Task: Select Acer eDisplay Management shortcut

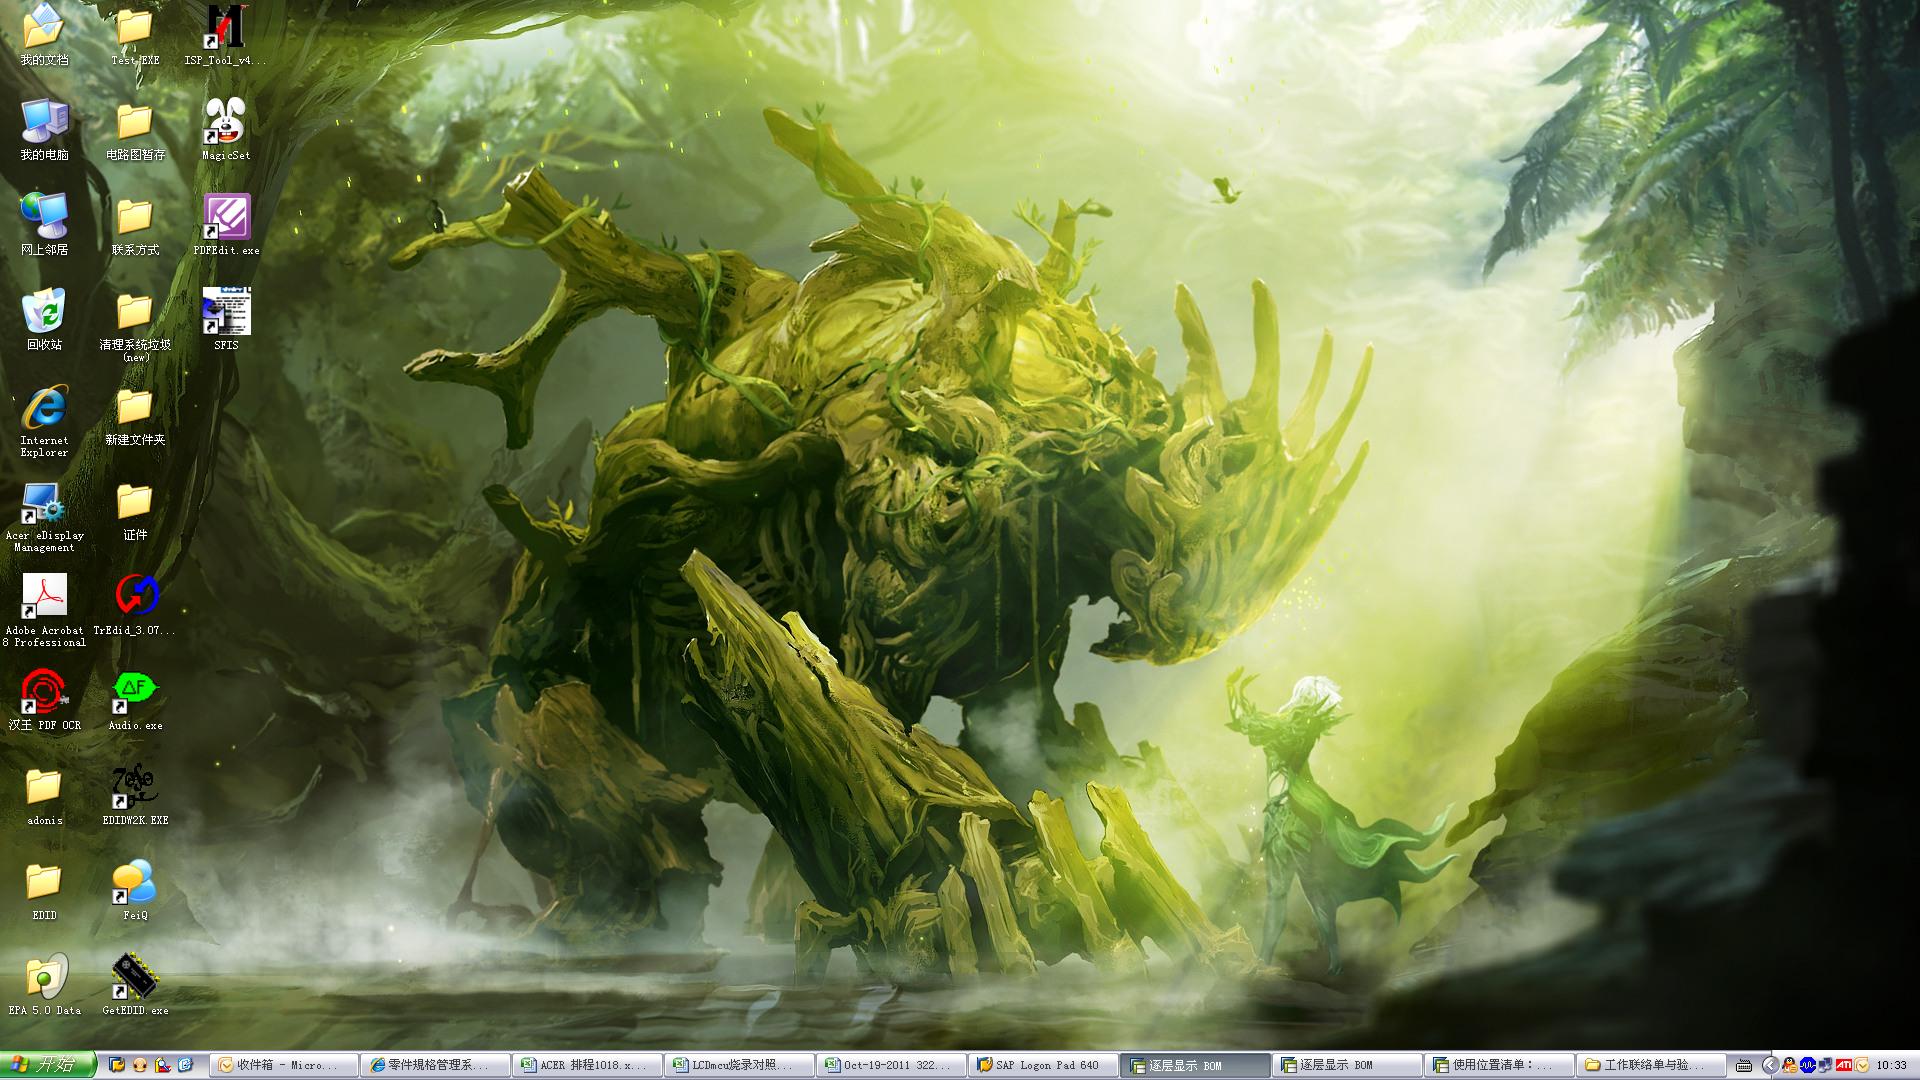Action: 44,516
